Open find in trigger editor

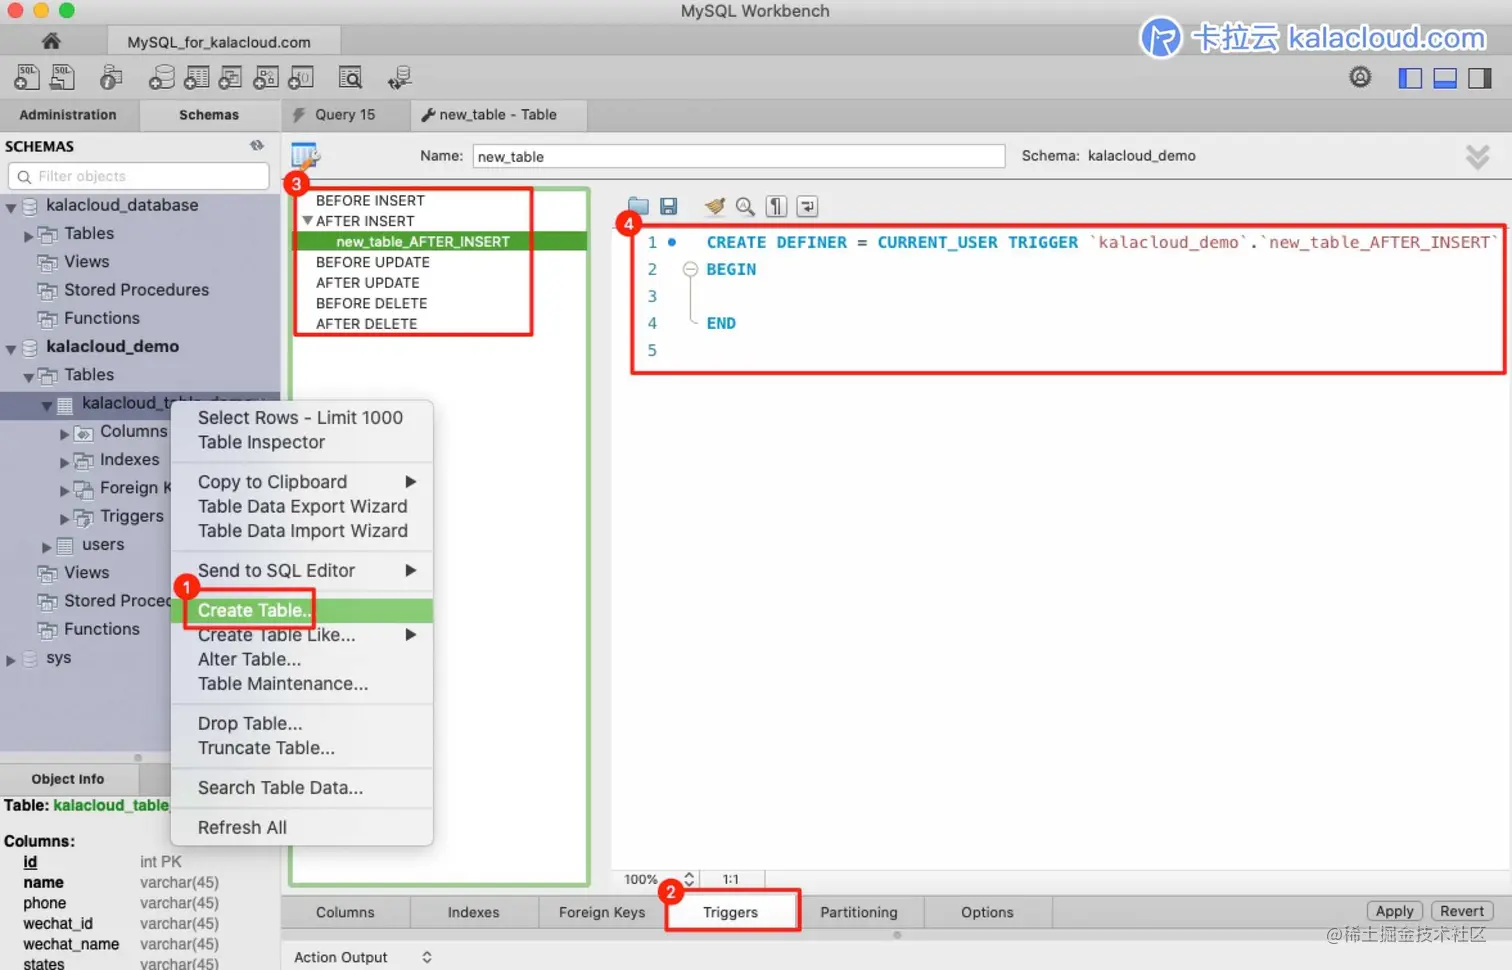pos(745,206)
